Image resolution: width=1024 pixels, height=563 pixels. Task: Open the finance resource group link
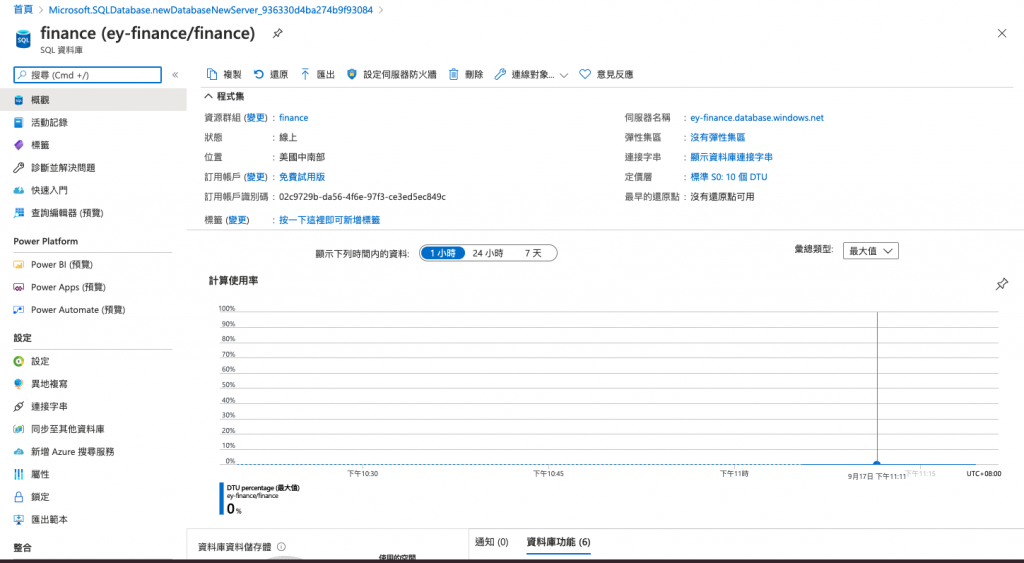tap(293, 118)
